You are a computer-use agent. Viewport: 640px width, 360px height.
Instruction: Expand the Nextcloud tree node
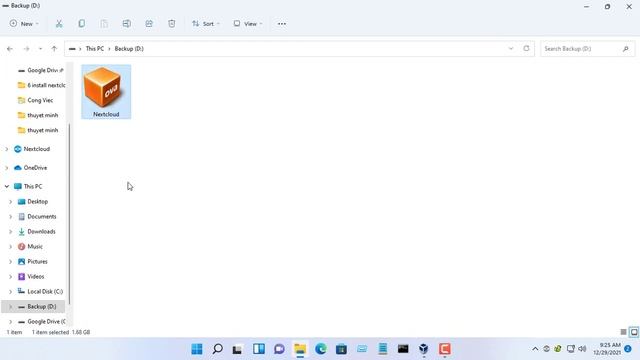tap(7, 149)
